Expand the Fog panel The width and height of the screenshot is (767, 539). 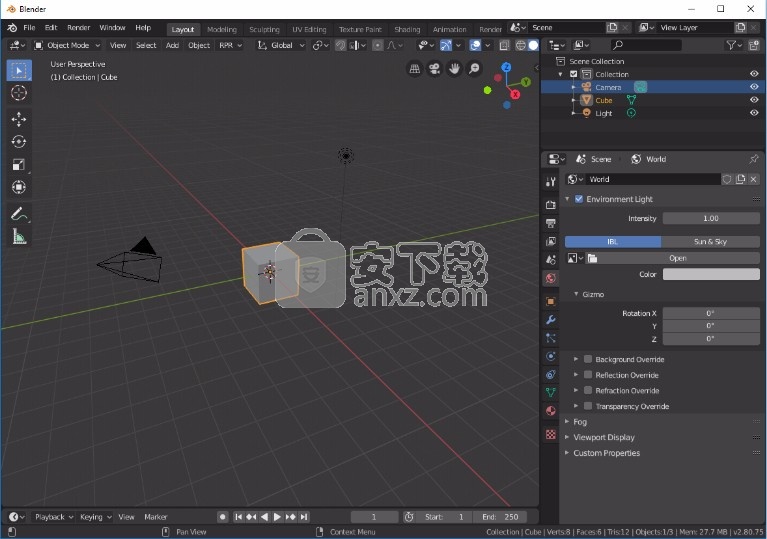click(x=580, y=422)
